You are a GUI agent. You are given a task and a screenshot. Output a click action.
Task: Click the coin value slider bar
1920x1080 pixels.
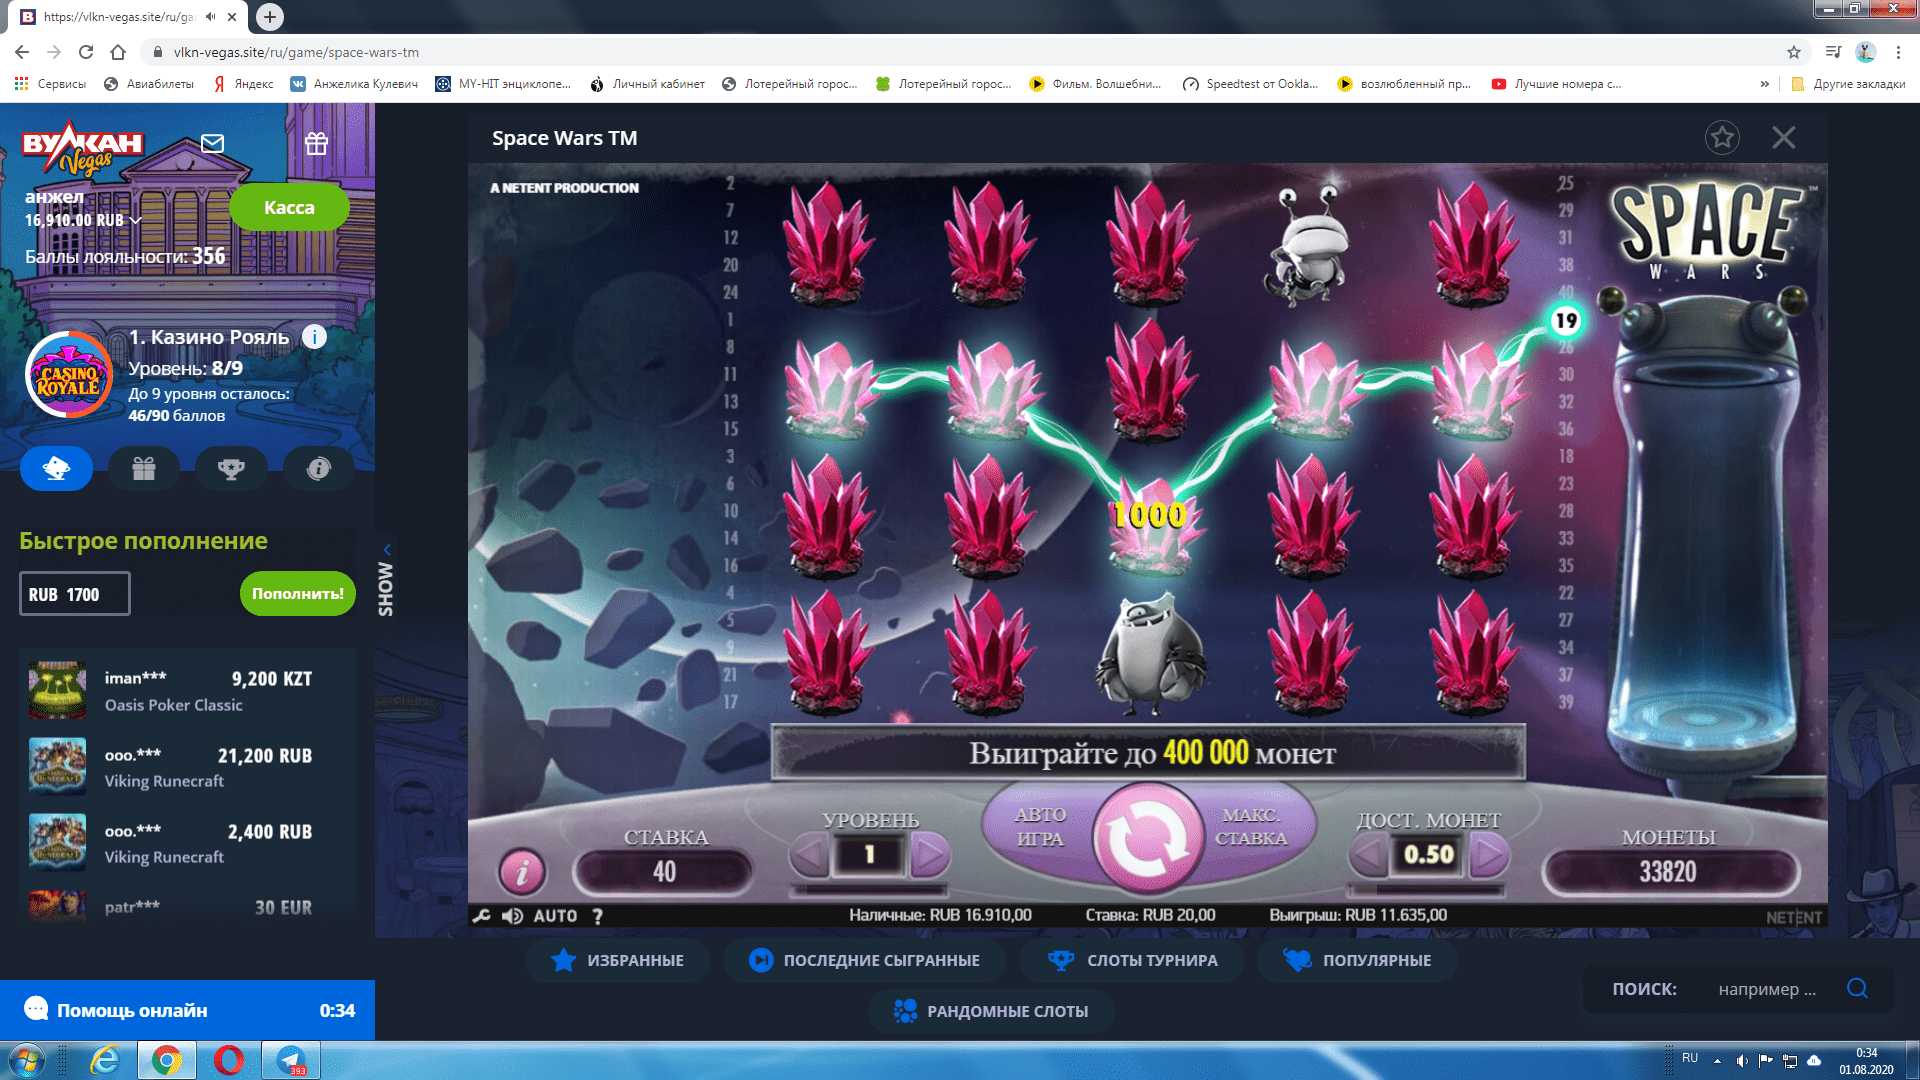tap(1428, 889)
